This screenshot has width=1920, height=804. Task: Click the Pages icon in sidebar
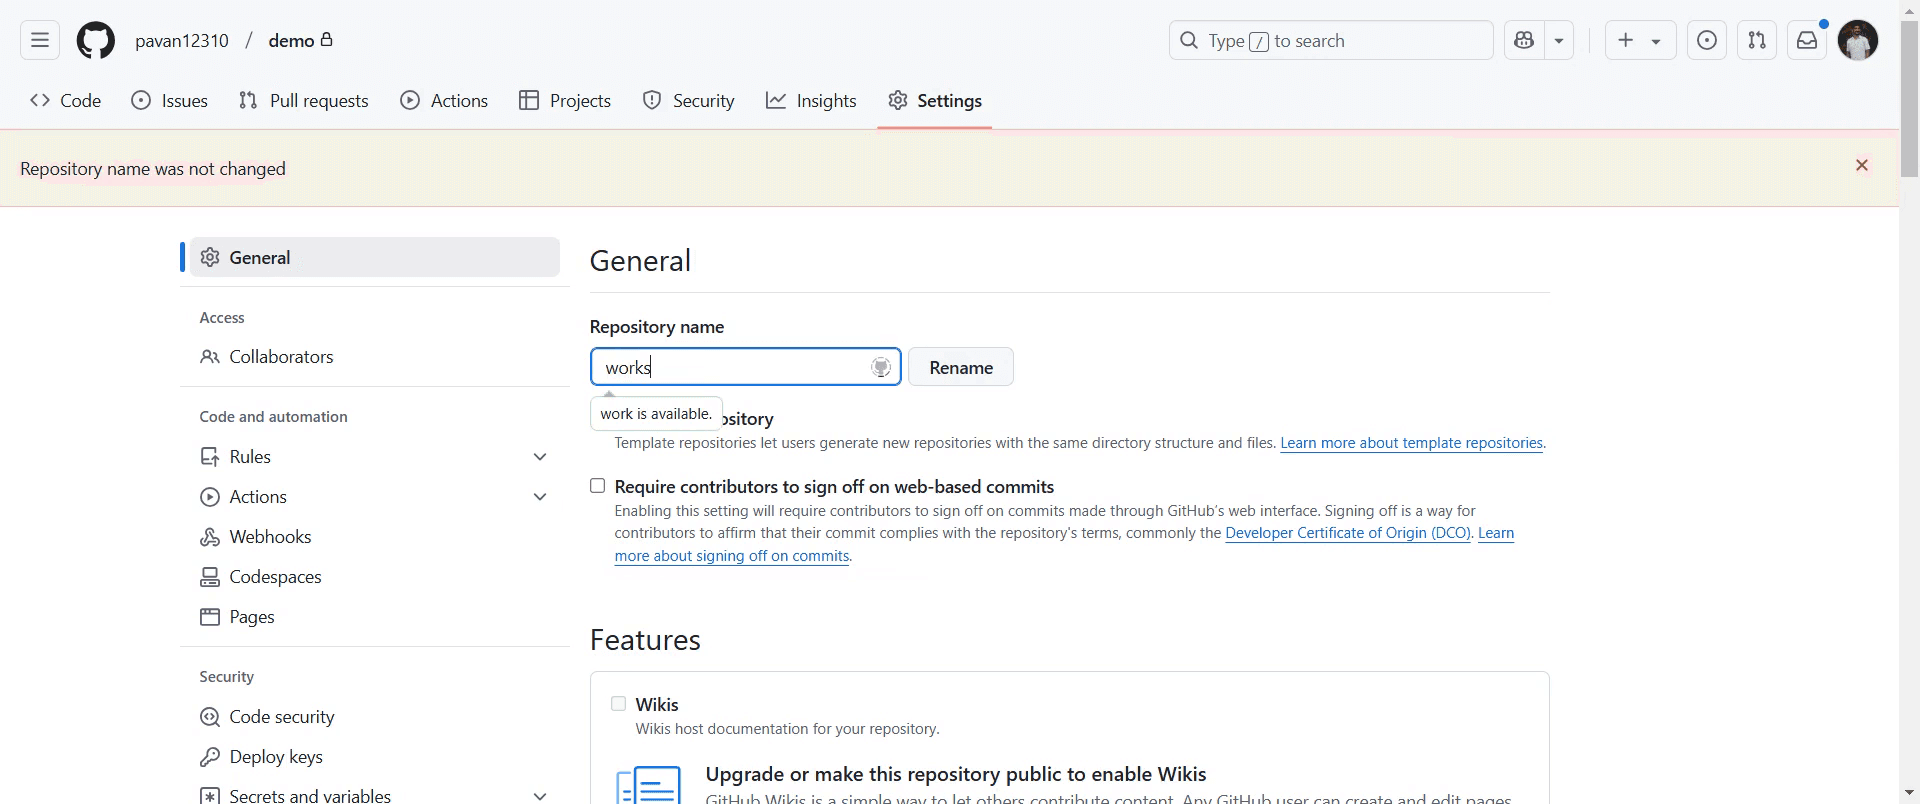coord(210,617)
